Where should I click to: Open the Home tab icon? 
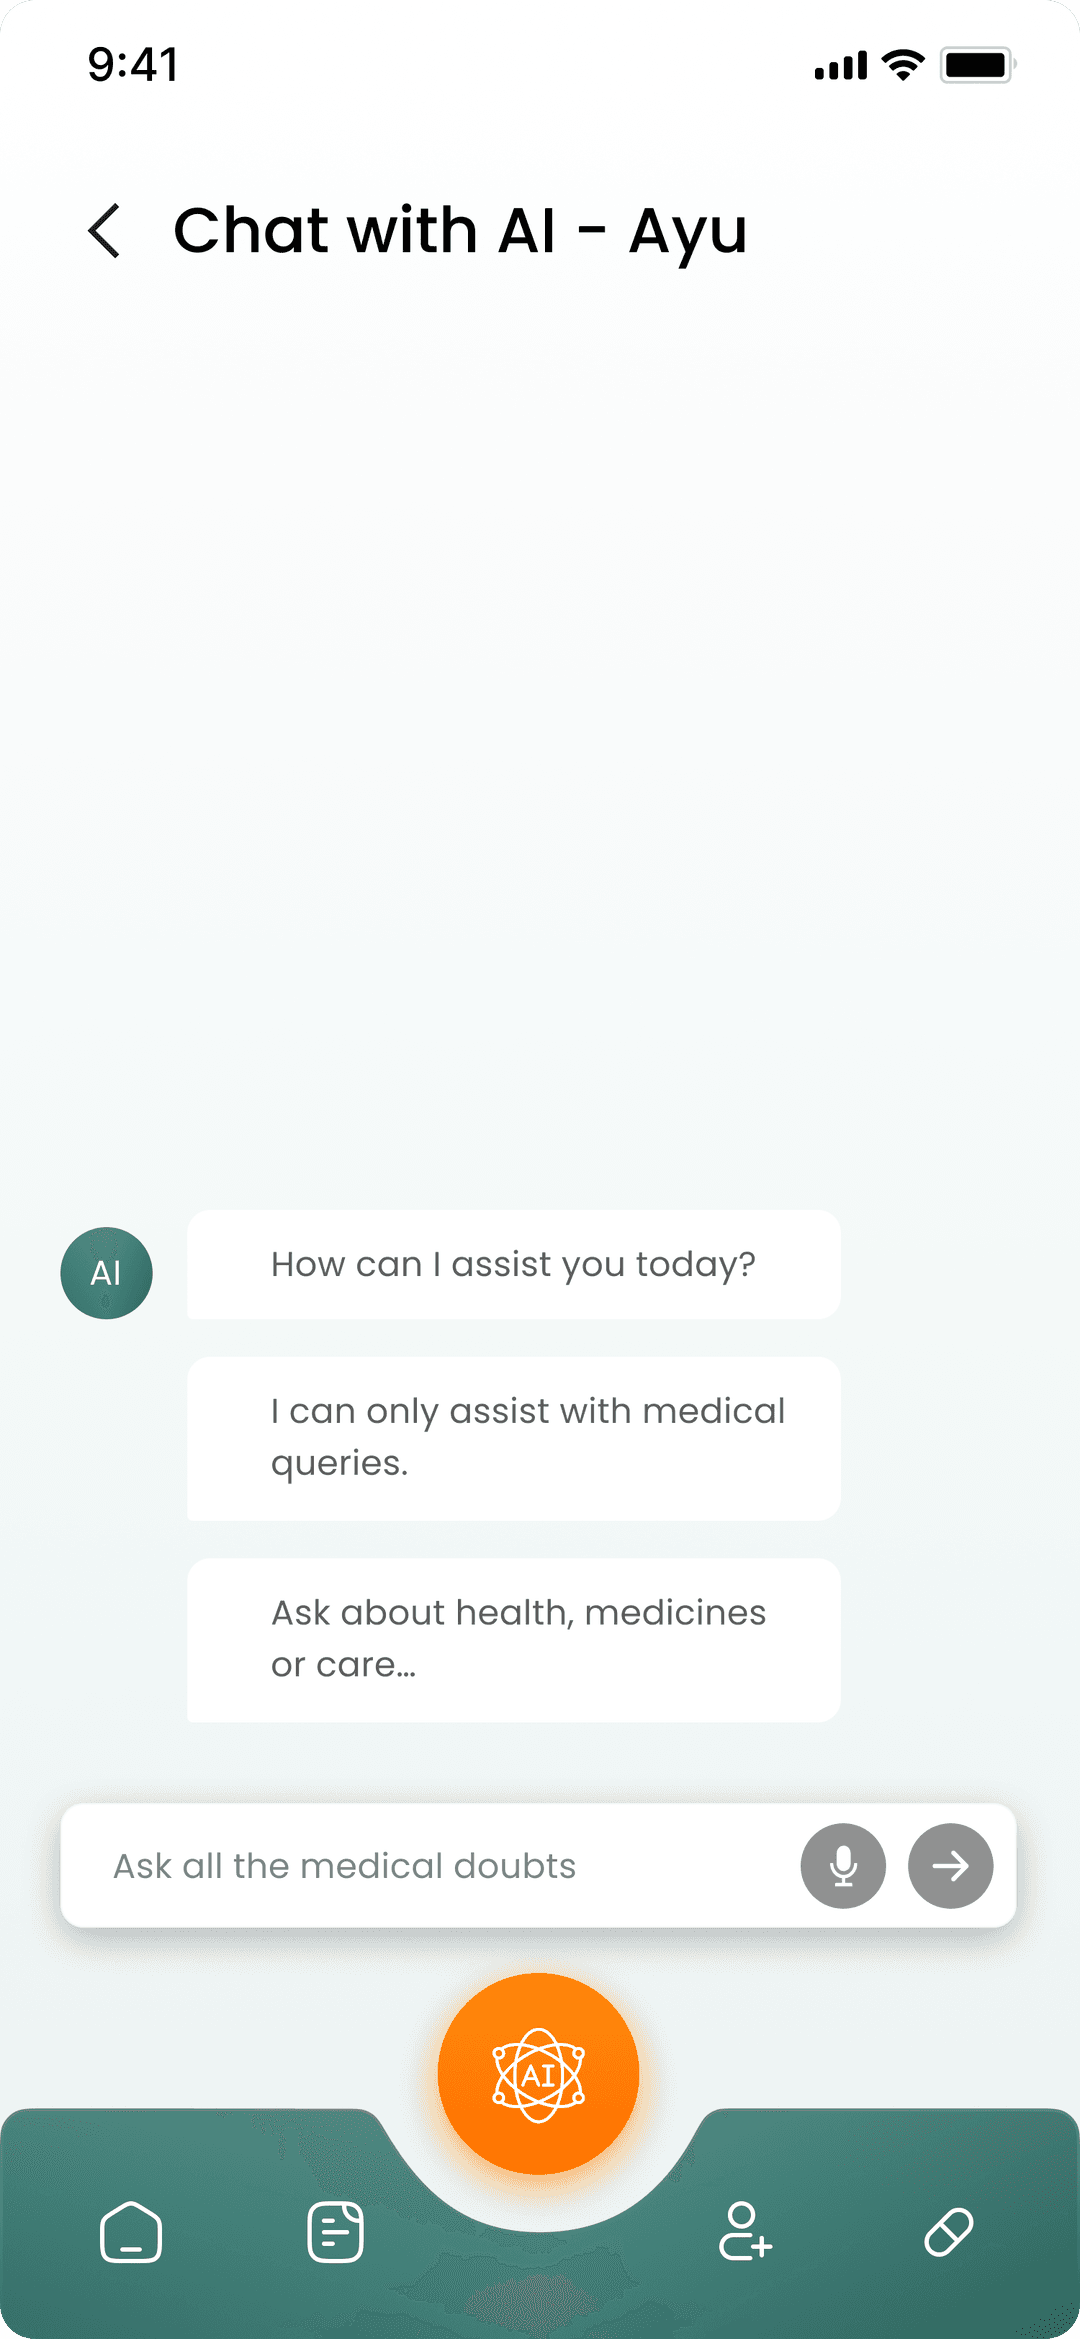(131, 2232)
